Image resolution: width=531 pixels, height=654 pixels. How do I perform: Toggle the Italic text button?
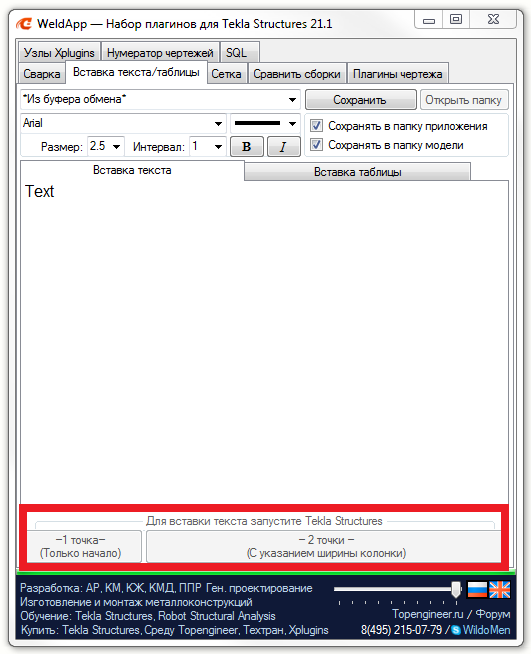[284, 146]
